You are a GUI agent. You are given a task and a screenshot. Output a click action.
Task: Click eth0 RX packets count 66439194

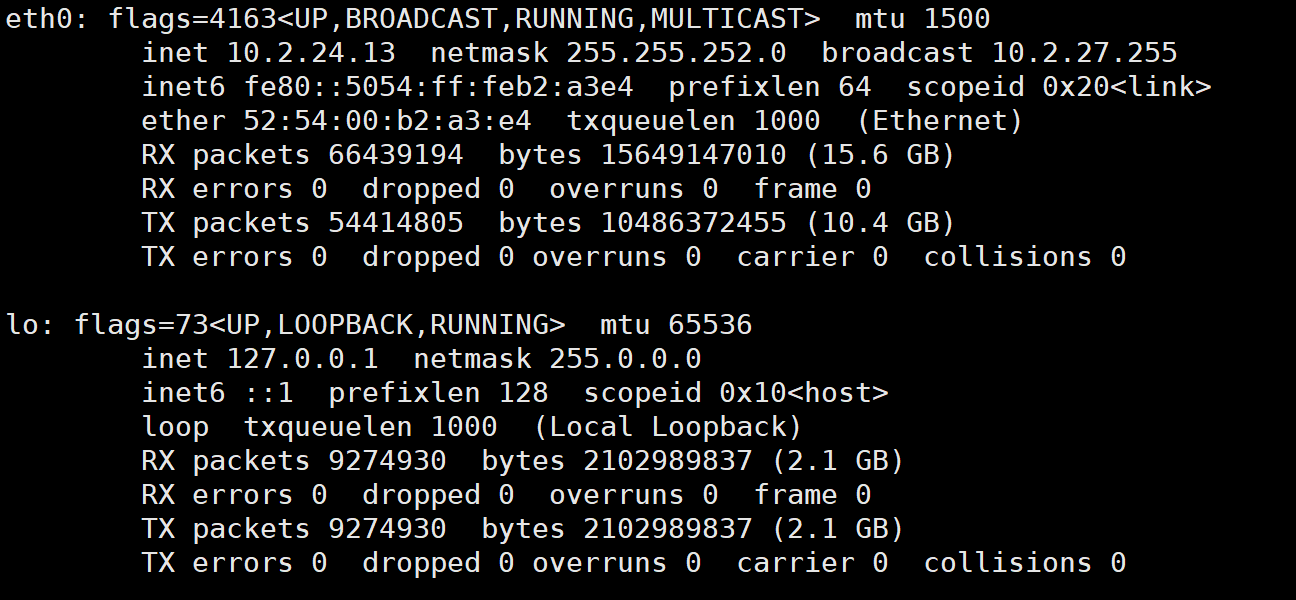(x=396, y=155)
